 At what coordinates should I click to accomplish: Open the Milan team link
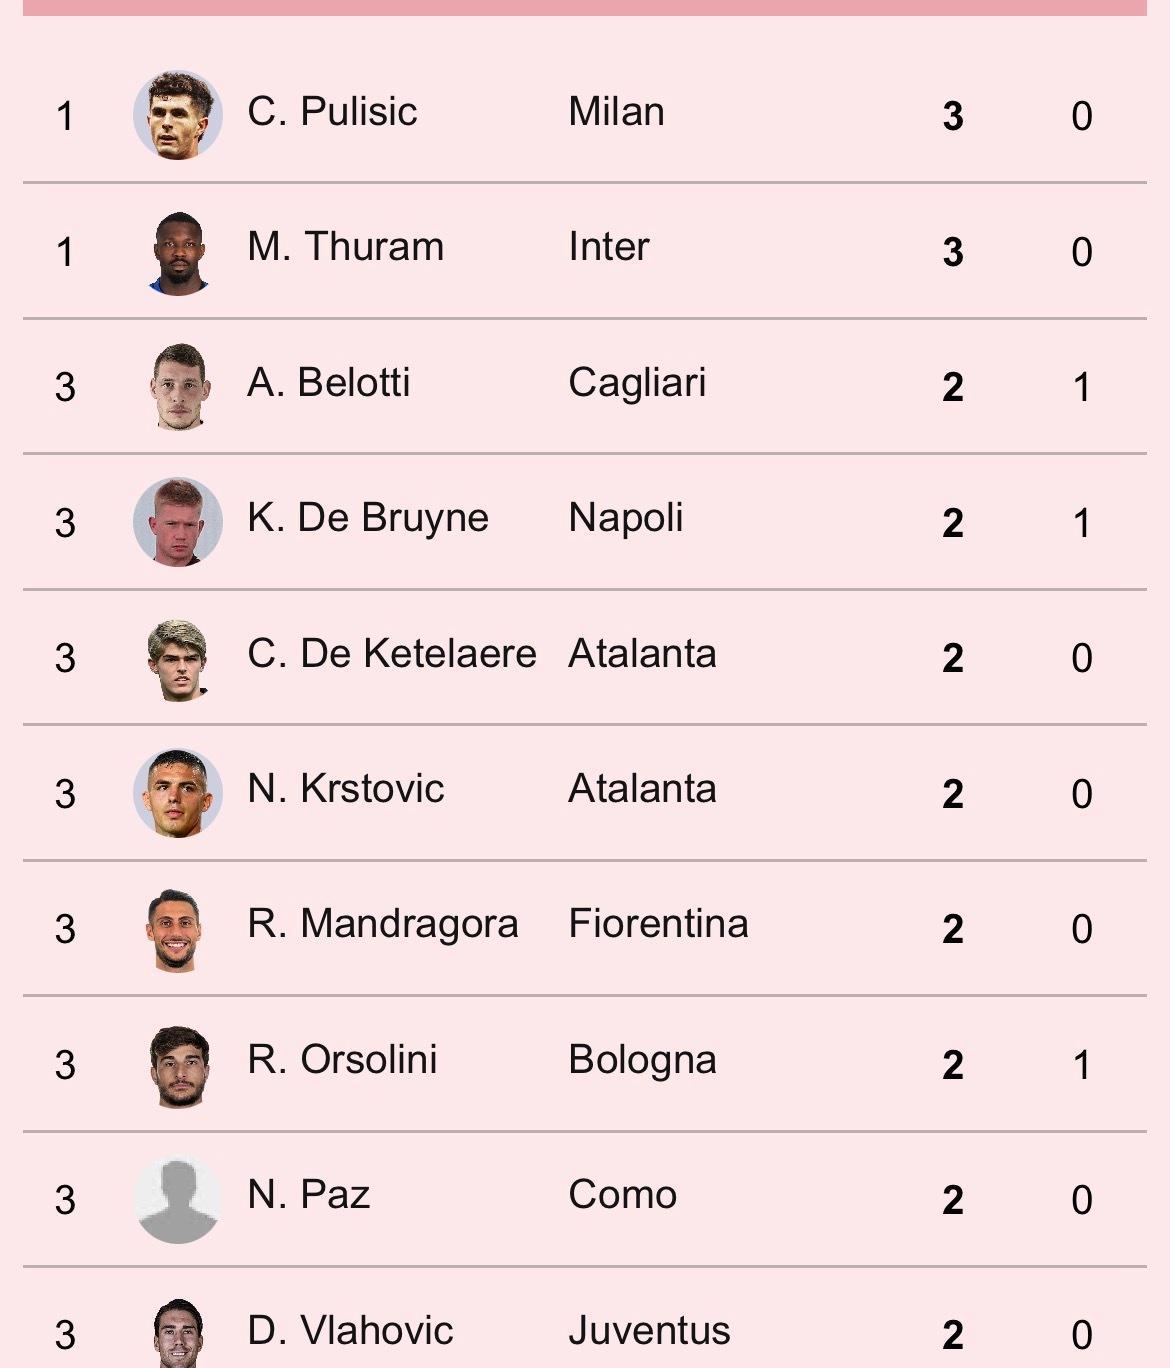point(616,111)
